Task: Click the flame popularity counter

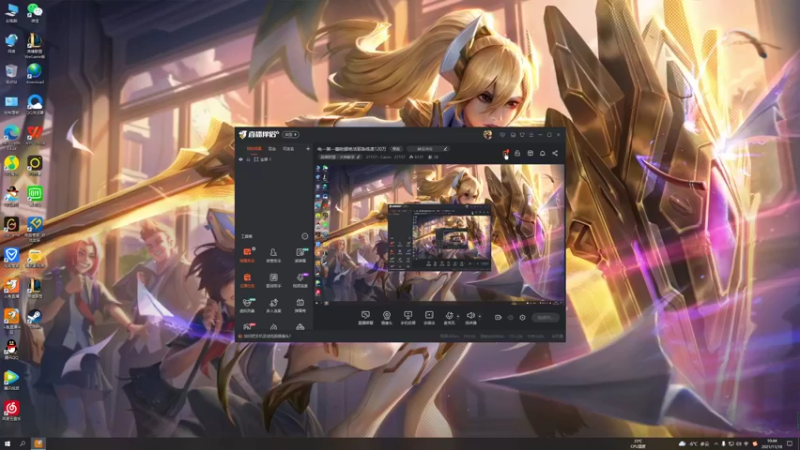Action: click(416, 157)
